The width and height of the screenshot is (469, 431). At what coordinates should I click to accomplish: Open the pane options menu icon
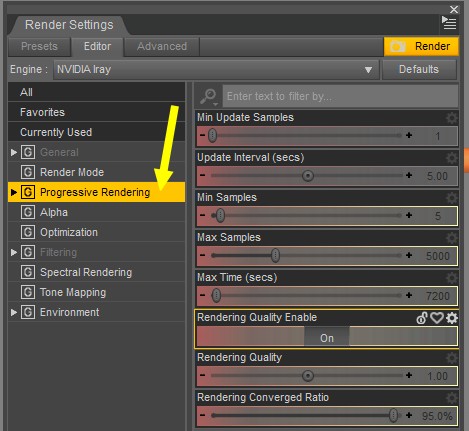coord(449,23)
